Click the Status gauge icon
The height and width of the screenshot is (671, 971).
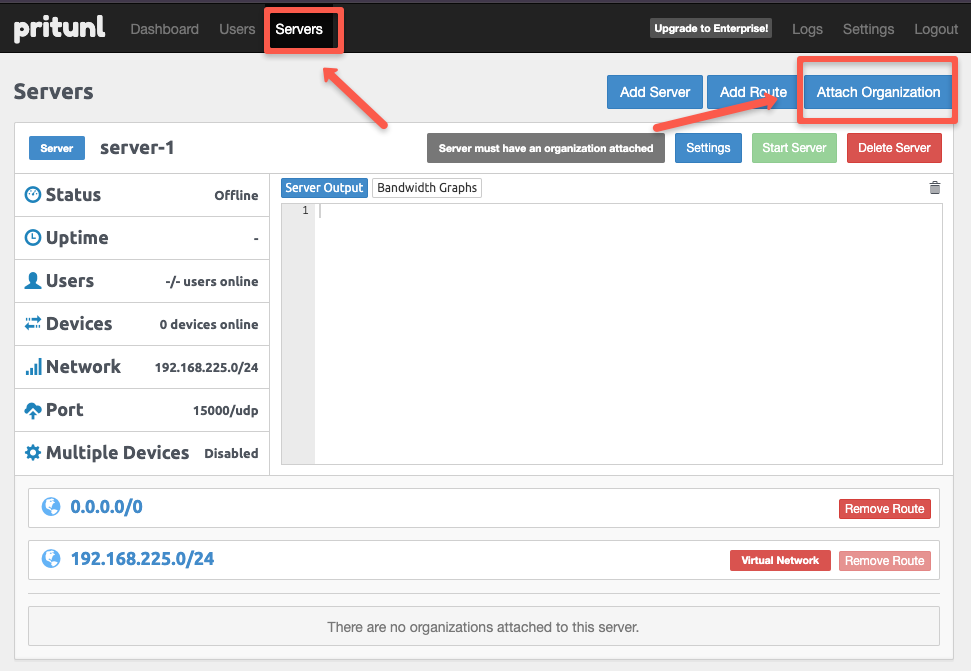(33, 194)
